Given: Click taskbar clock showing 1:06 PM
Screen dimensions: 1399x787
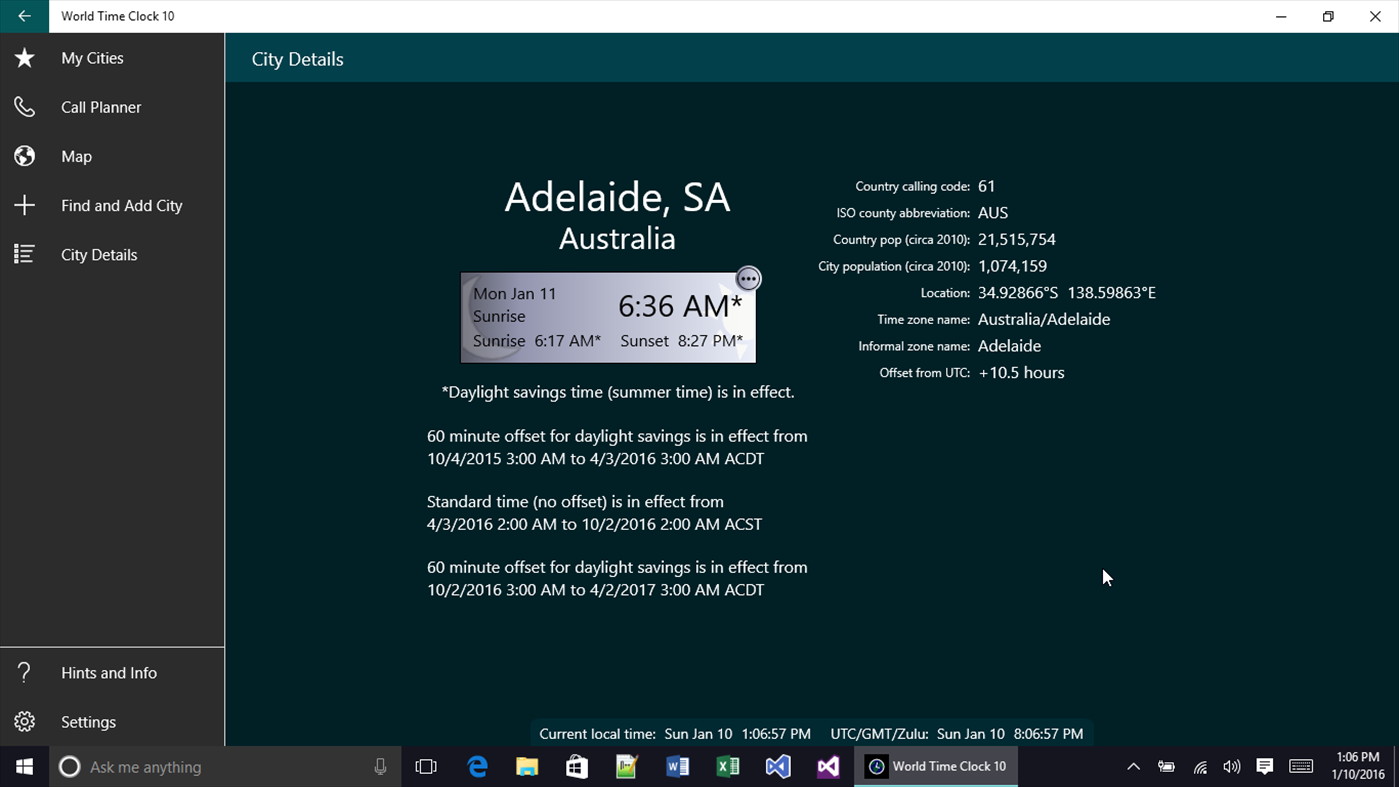Looking at the screenshot, I should (1357, 767).
